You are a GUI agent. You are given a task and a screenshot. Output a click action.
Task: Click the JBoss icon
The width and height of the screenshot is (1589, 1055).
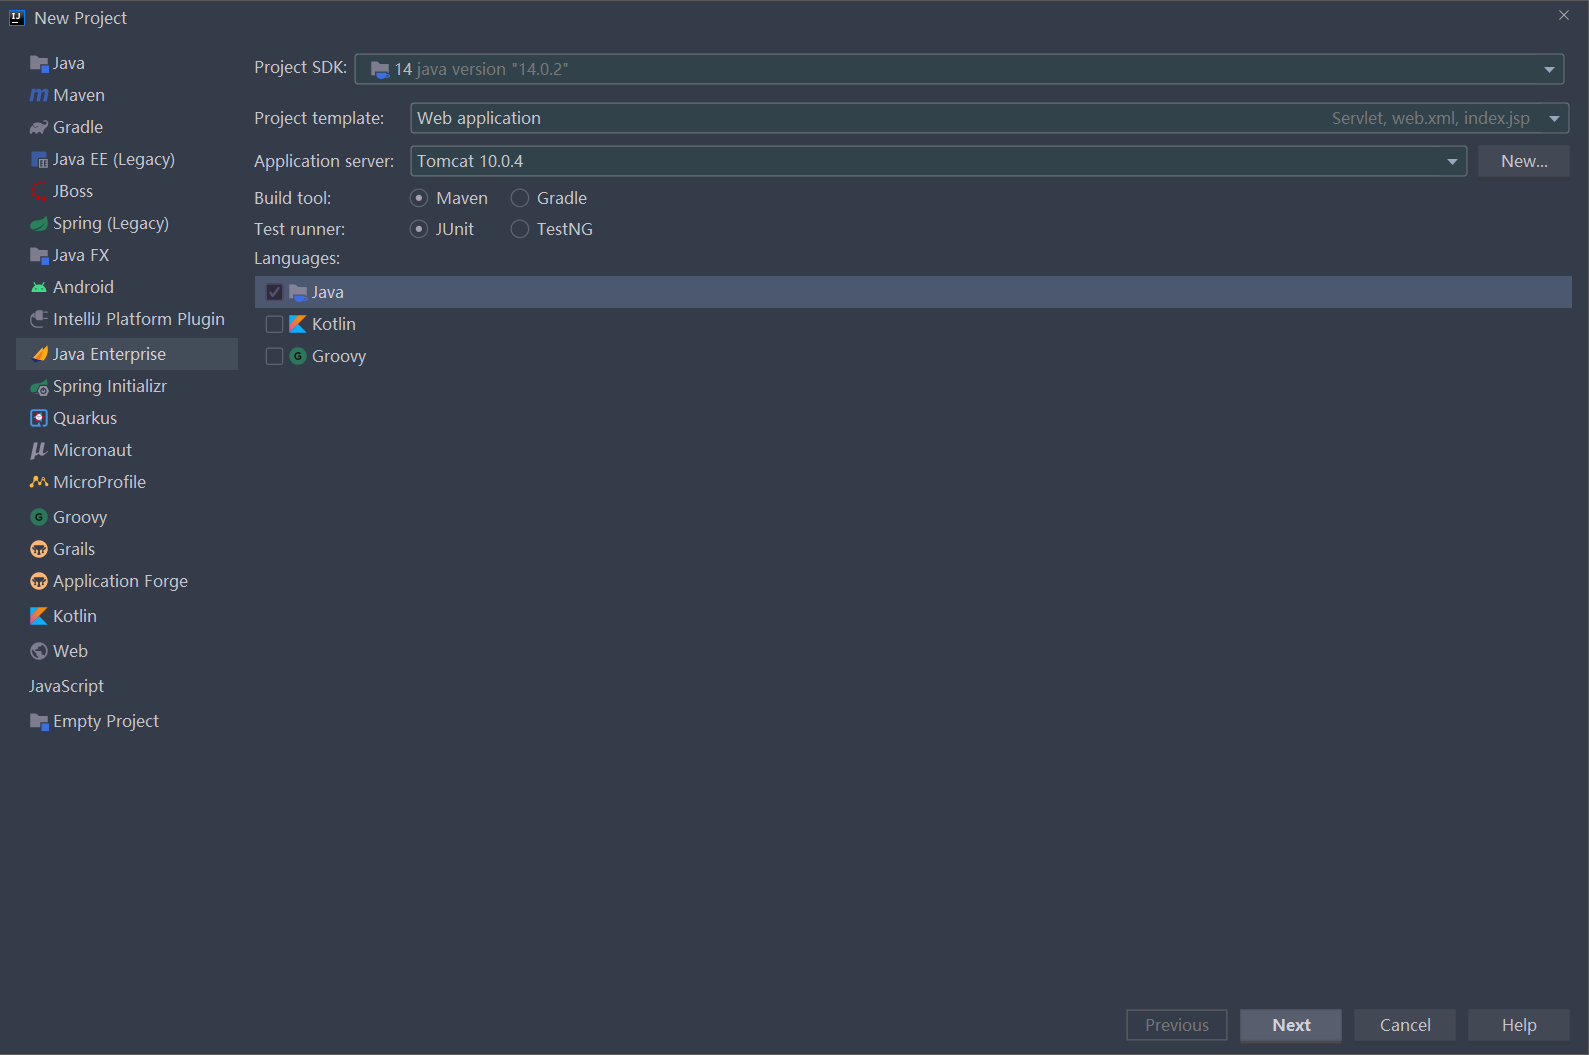(x=39, y=192)
